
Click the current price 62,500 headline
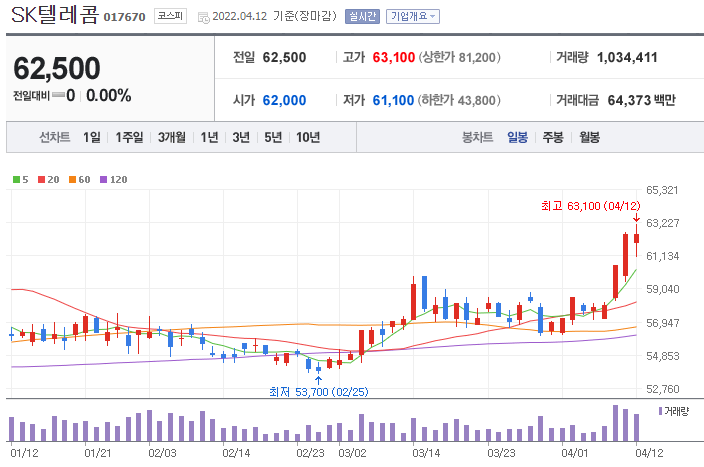(x=57, y=68)
